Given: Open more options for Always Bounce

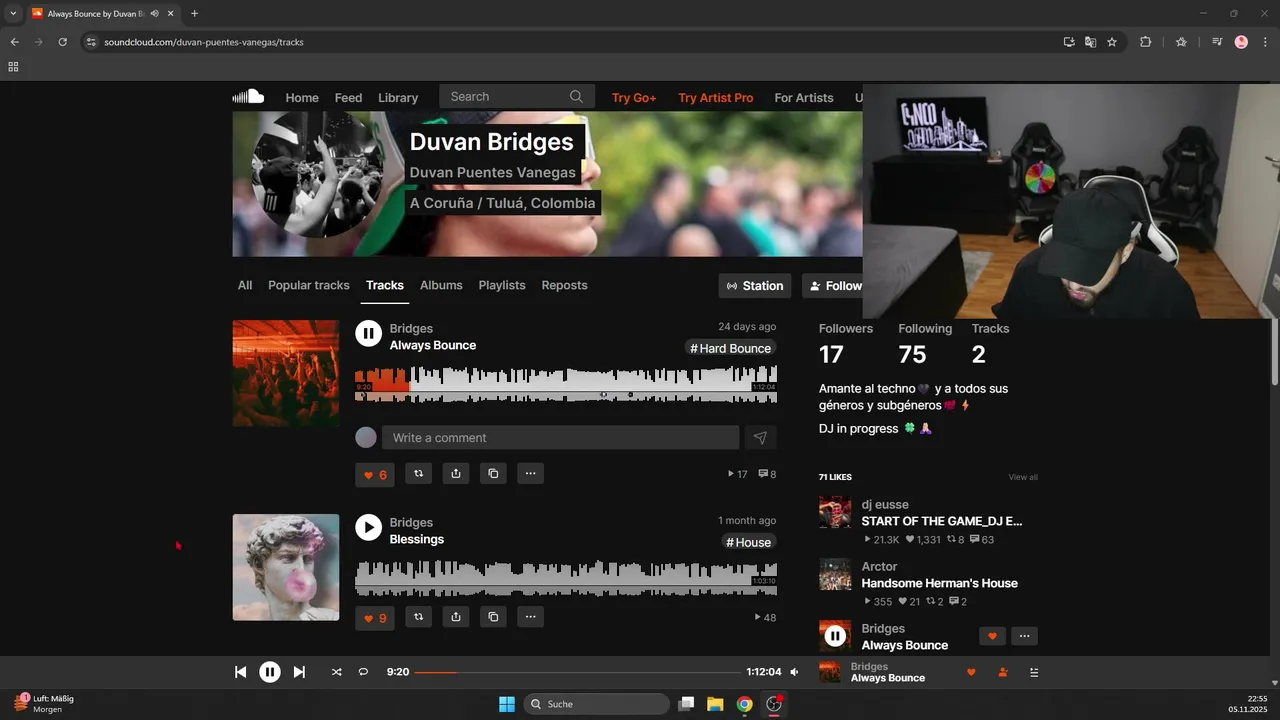Looking at the screenshot, I should [530, 474].
